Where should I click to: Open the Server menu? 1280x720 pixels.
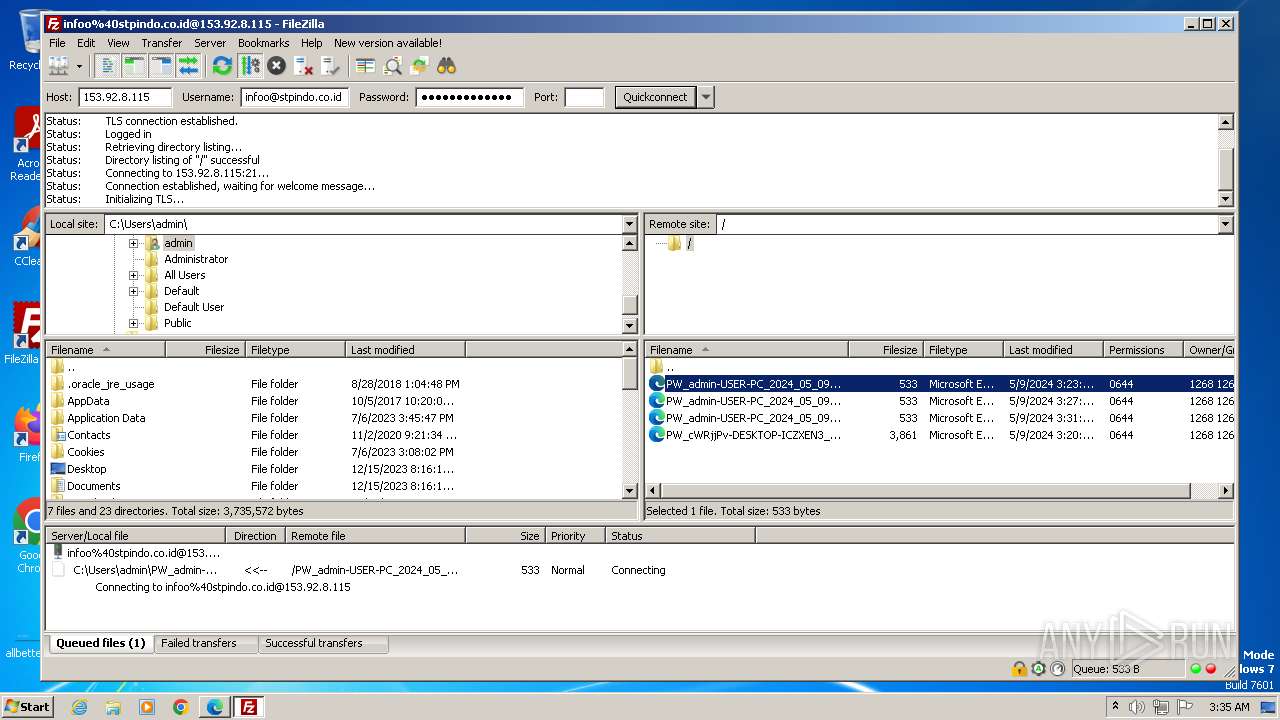[x=210, y=43]
